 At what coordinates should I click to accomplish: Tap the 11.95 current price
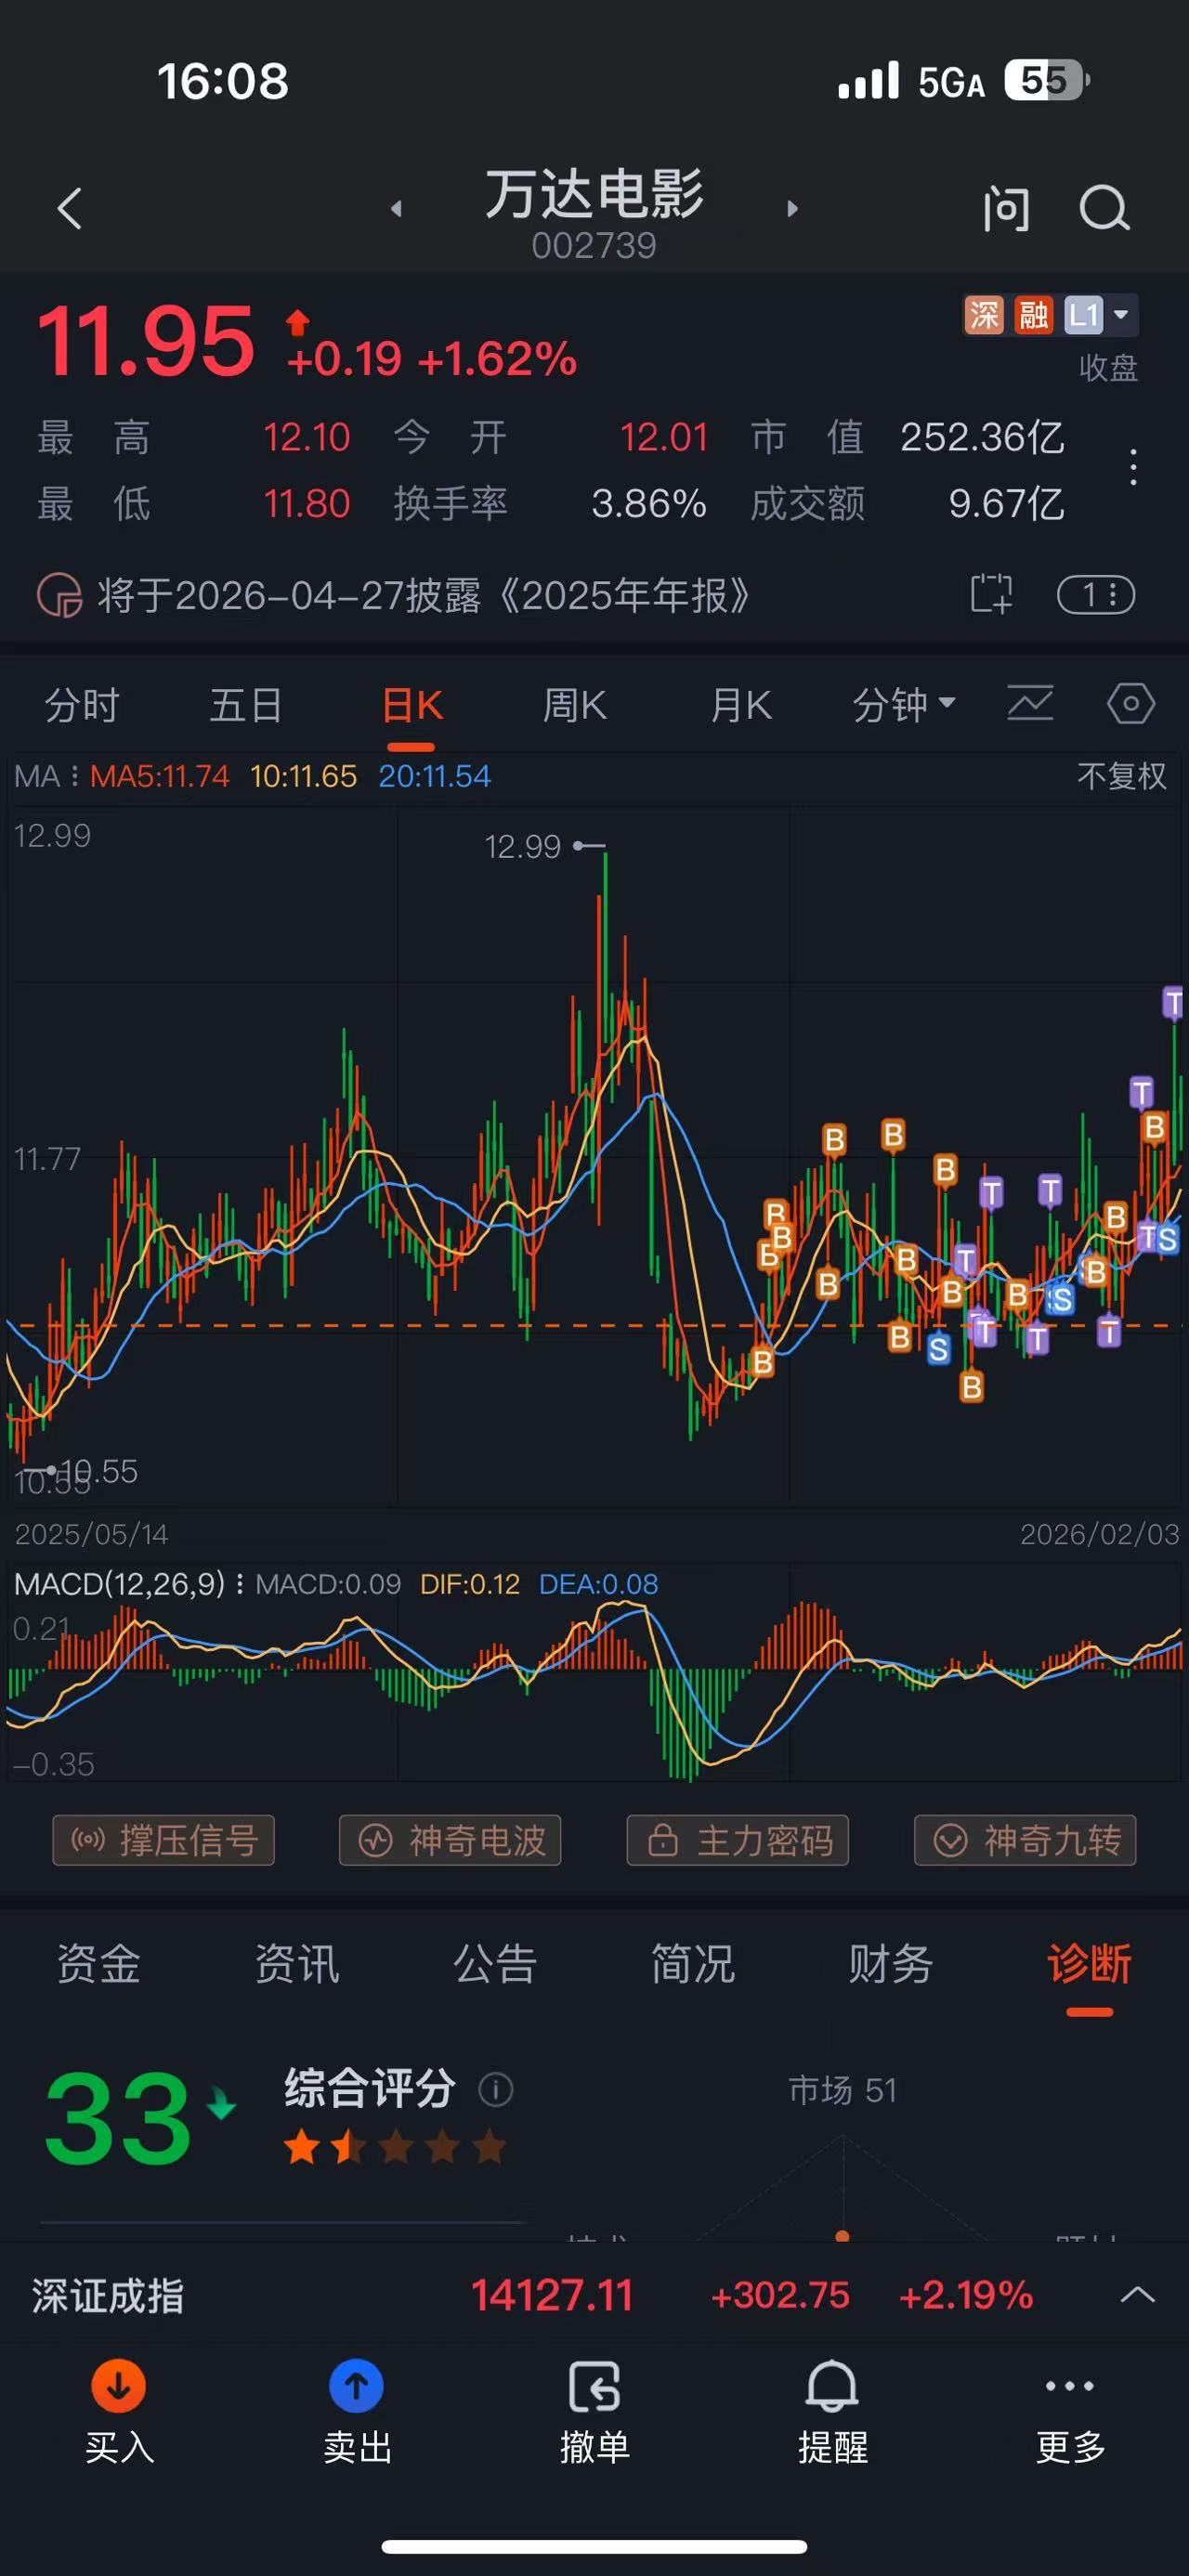[x=146, y=342]
